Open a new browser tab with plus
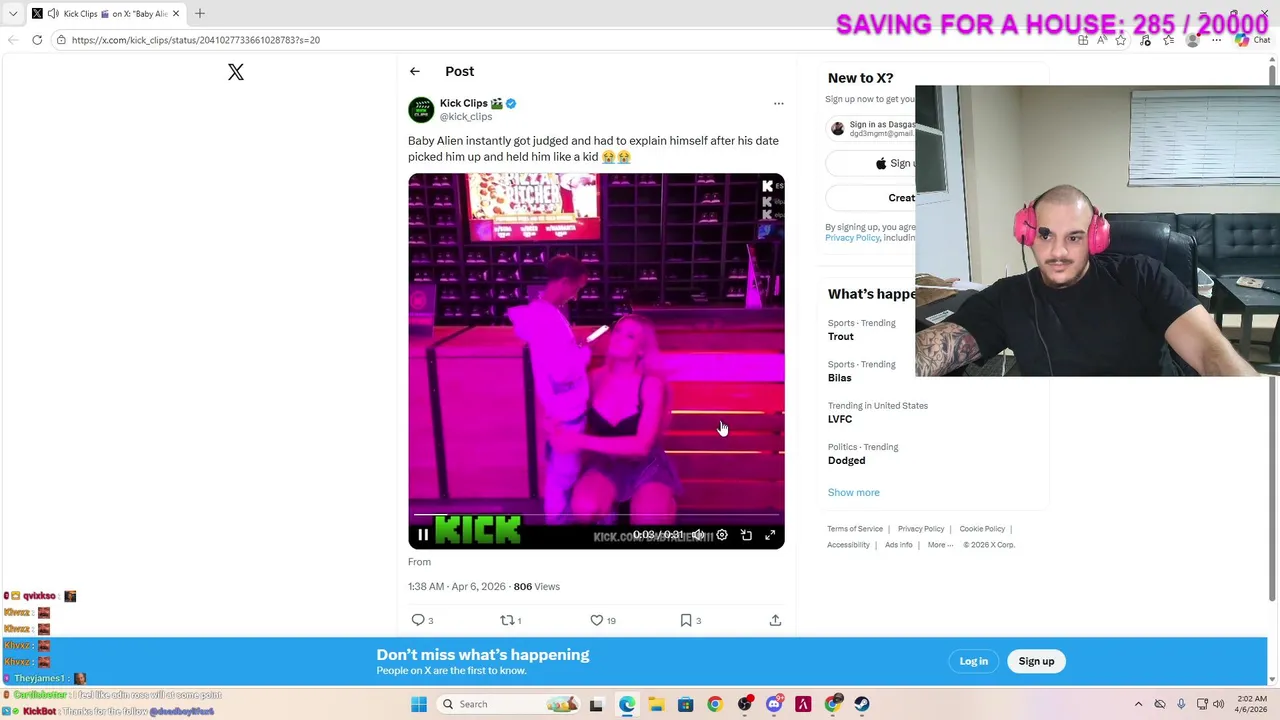 pos(200,14)
